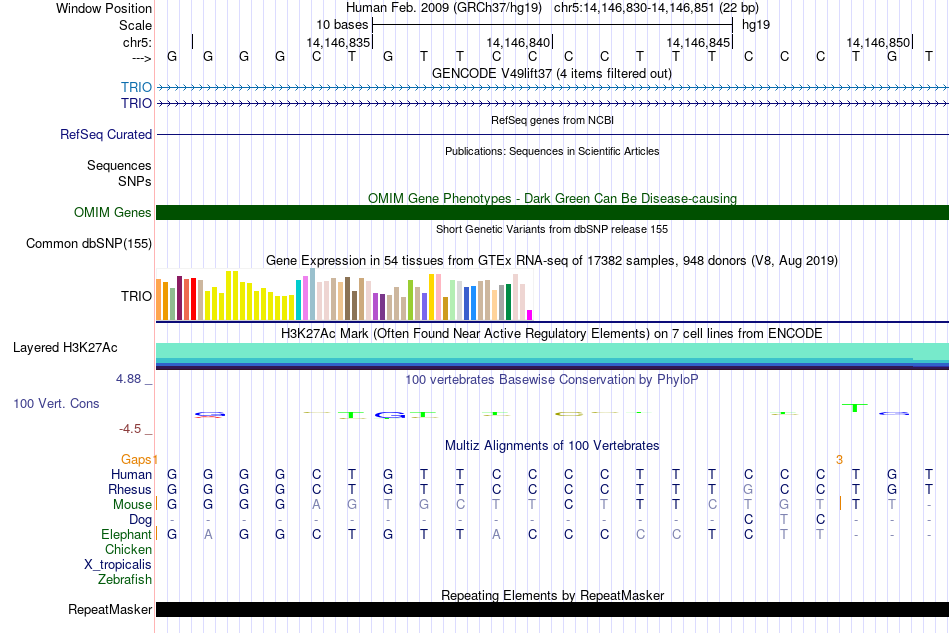
Task: Click the orange Gaps label
Action: [x=136, y=459]
